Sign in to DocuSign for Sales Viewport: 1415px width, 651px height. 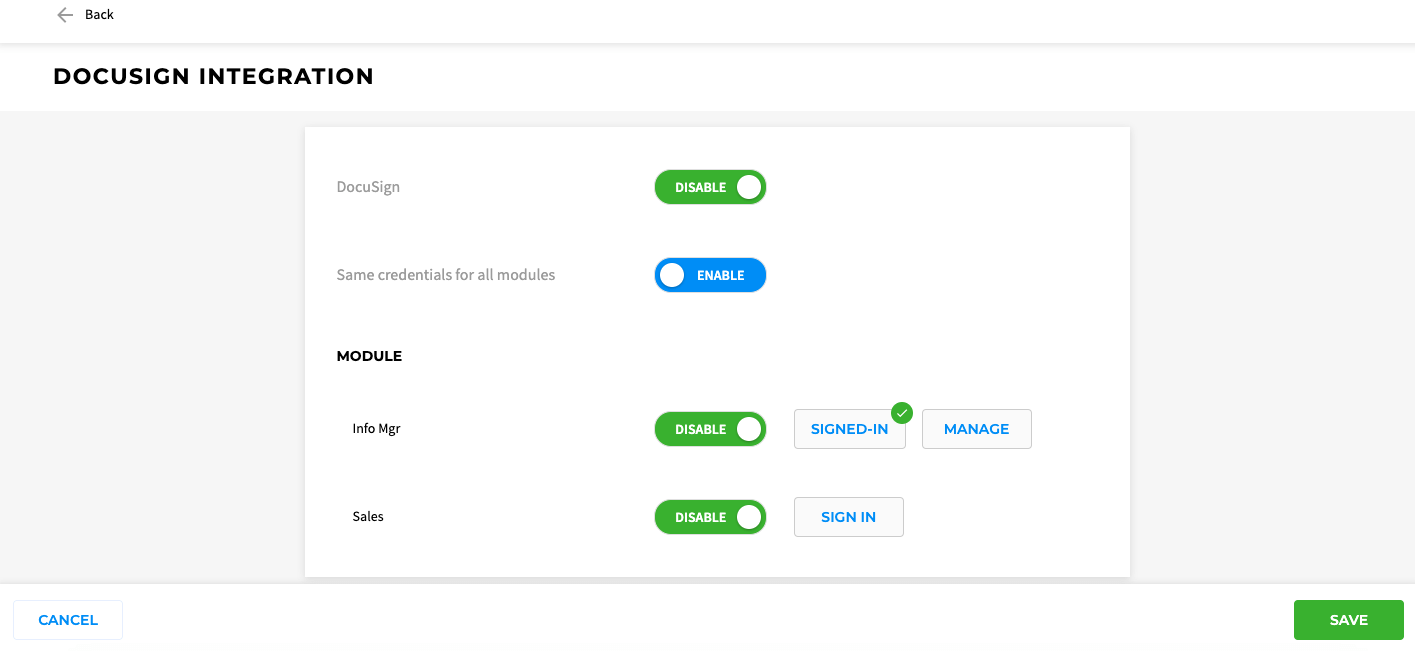[x=849, y=517]
